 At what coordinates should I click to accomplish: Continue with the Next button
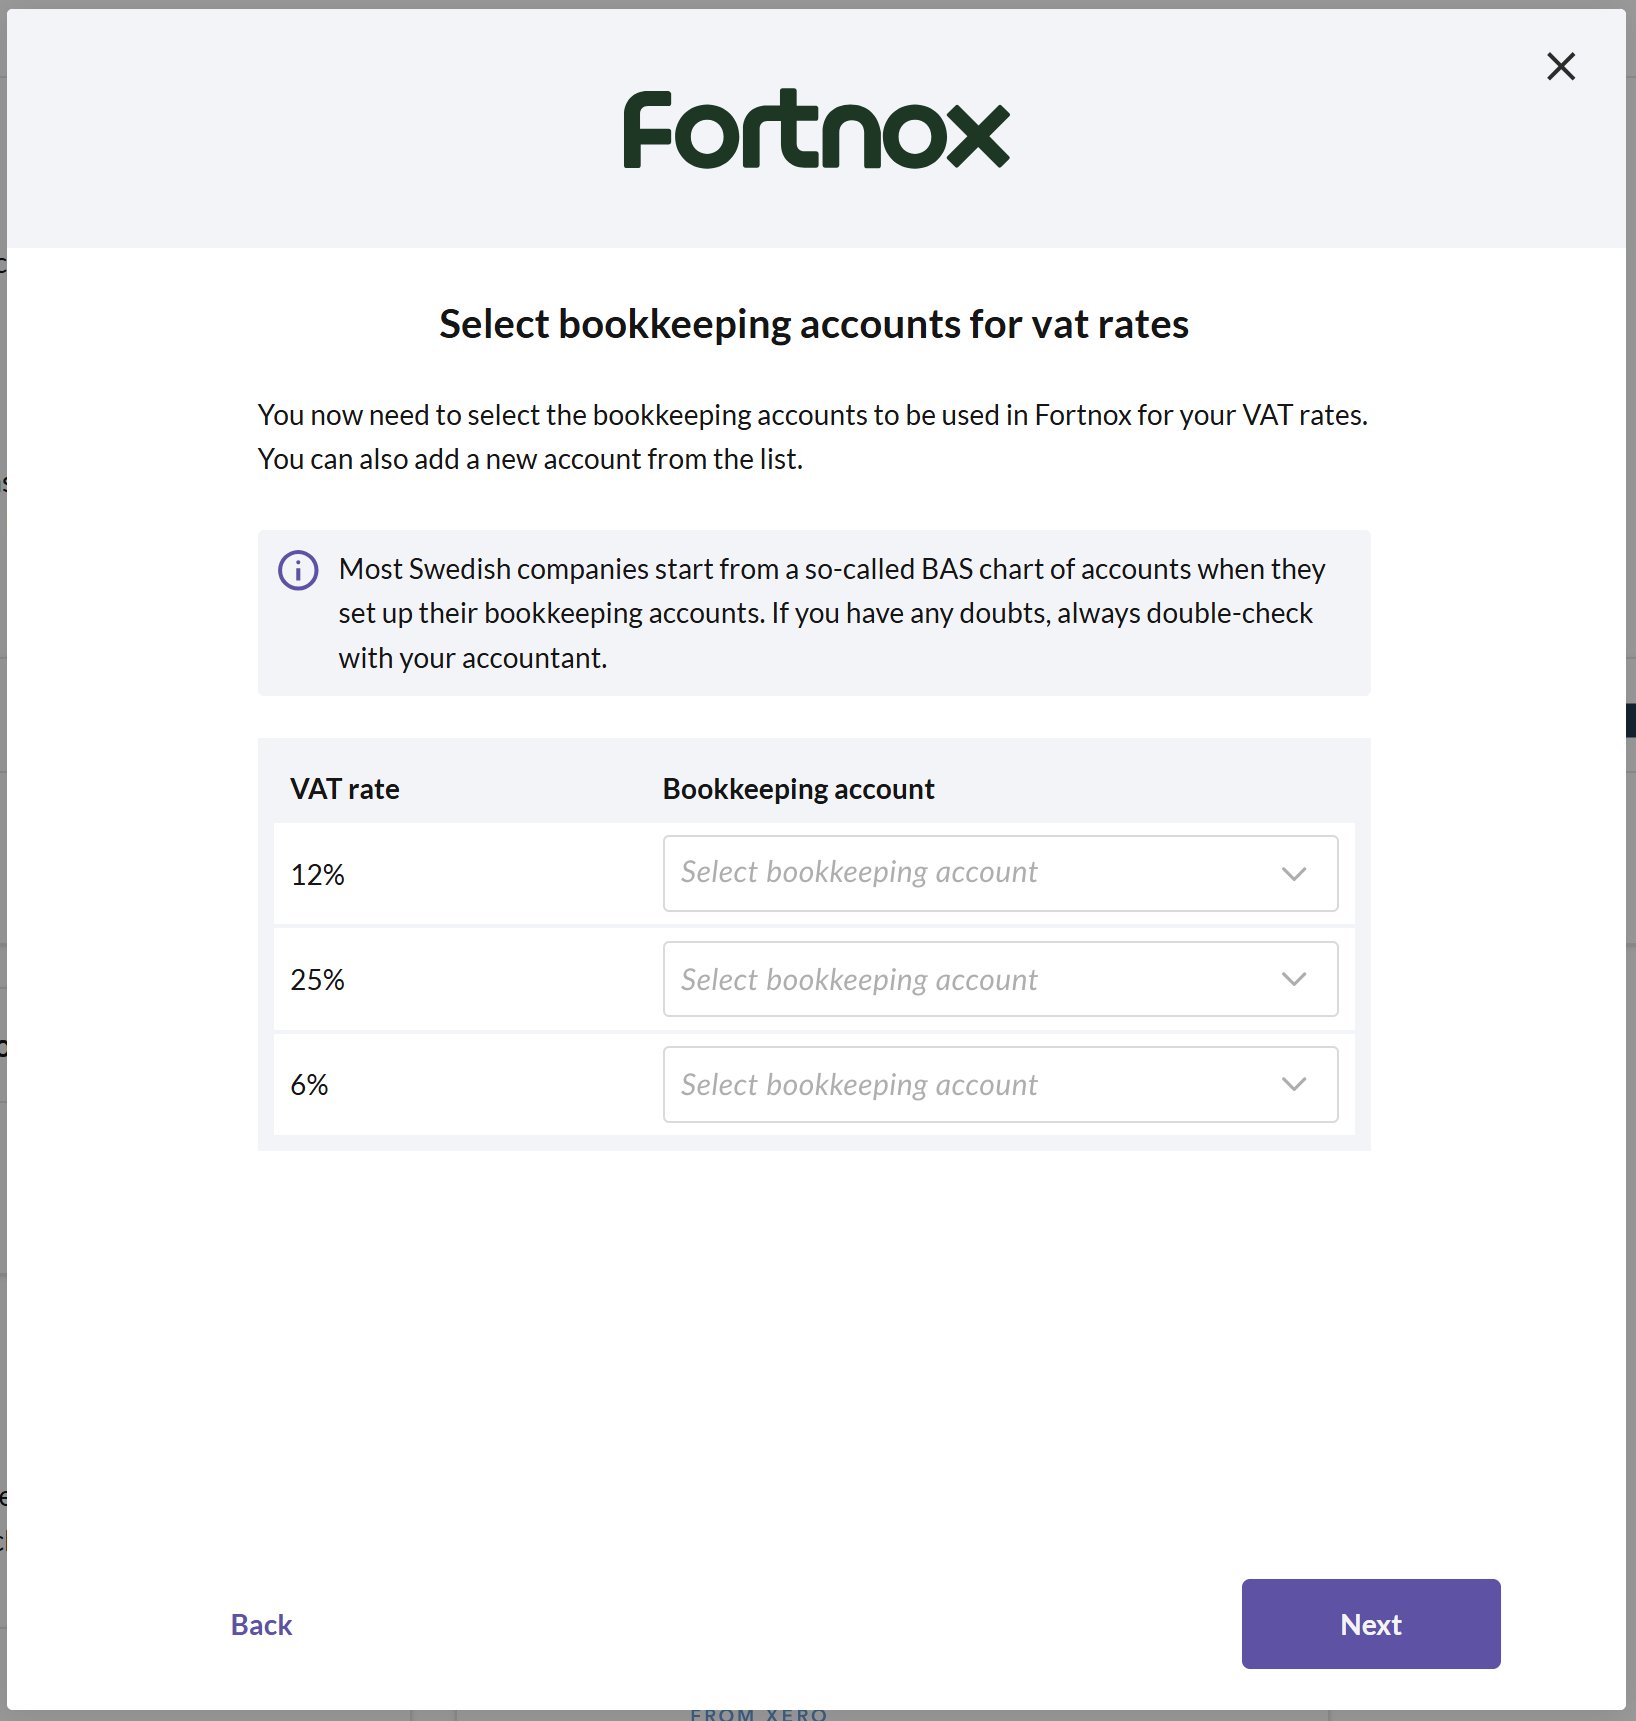1371,1624
